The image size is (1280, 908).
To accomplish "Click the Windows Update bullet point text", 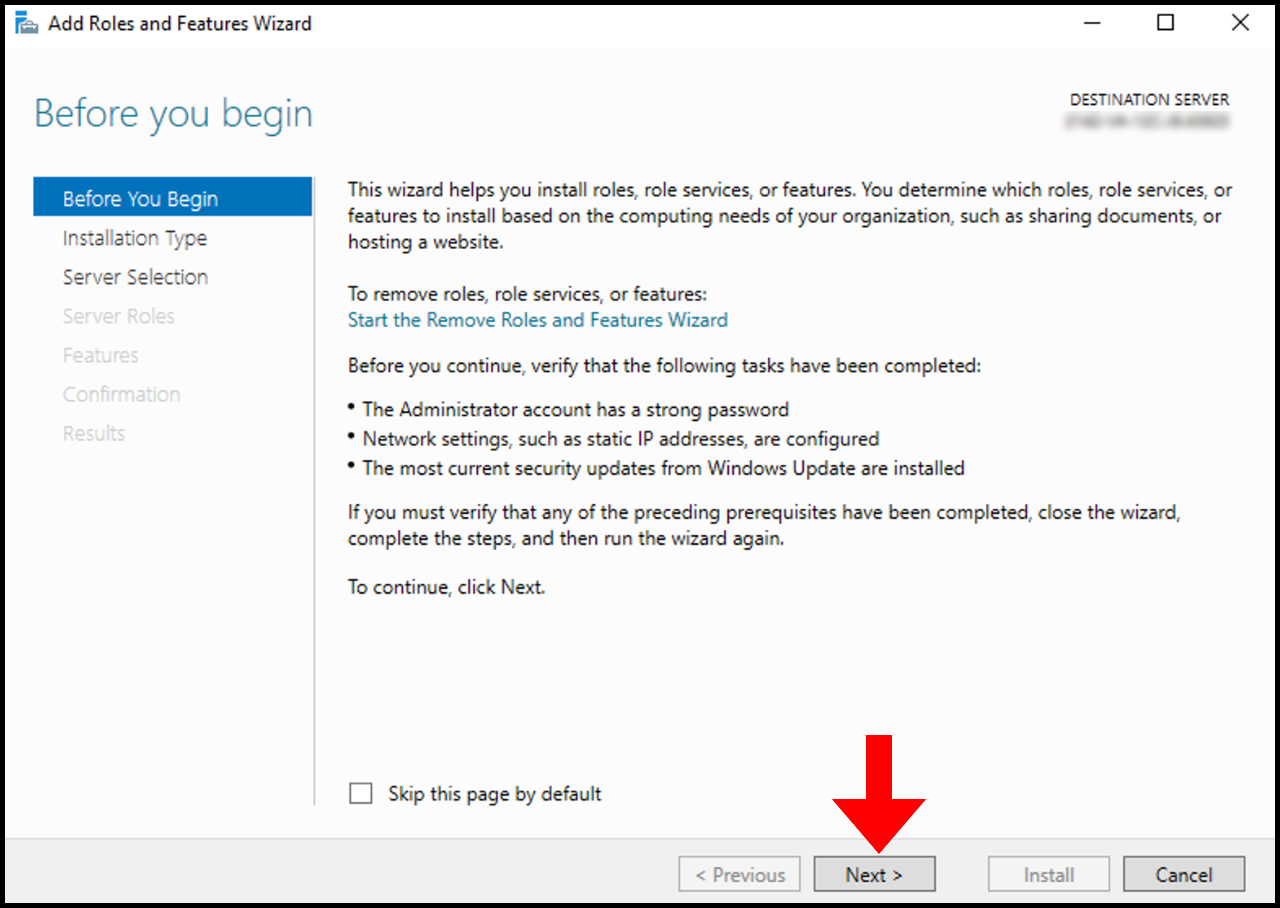I will (664, 467).
